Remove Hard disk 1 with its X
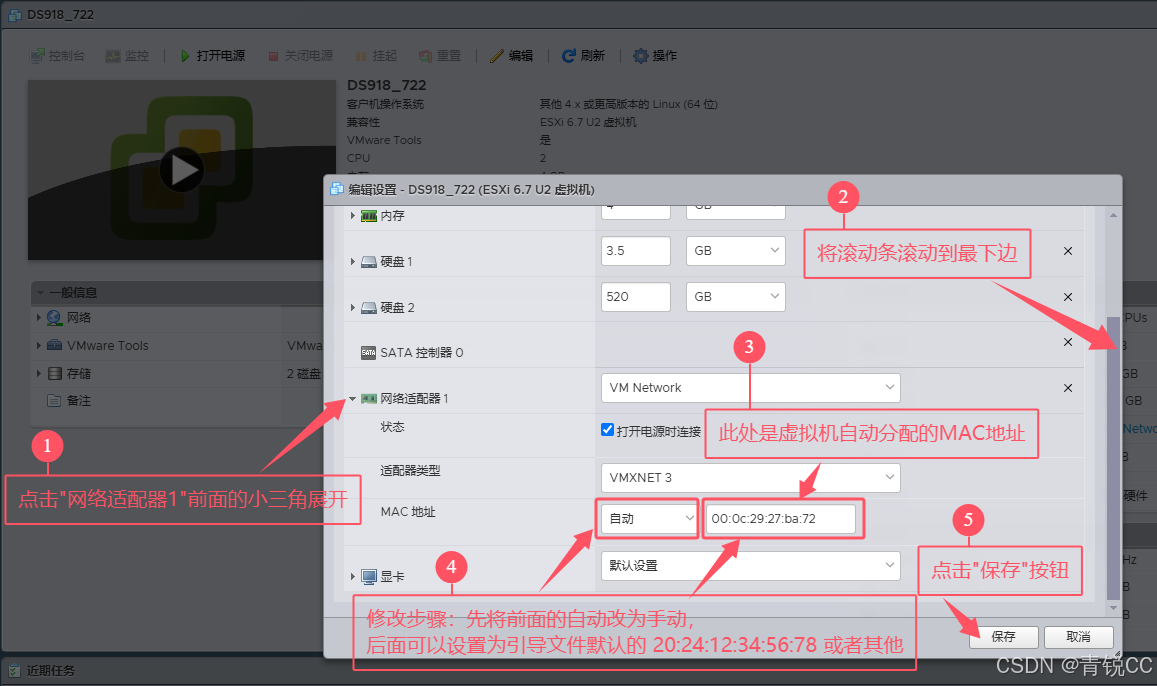This screenshot has height=686, width=1157. (x=1068, y=251)
